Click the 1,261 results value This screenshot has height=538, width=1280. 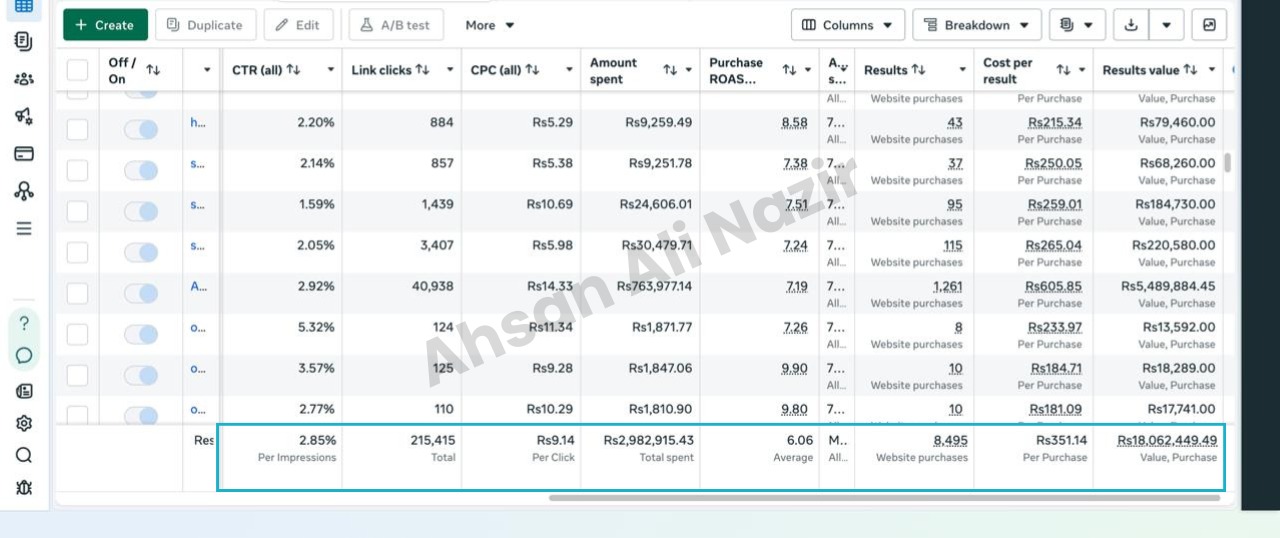click(948, 287)
